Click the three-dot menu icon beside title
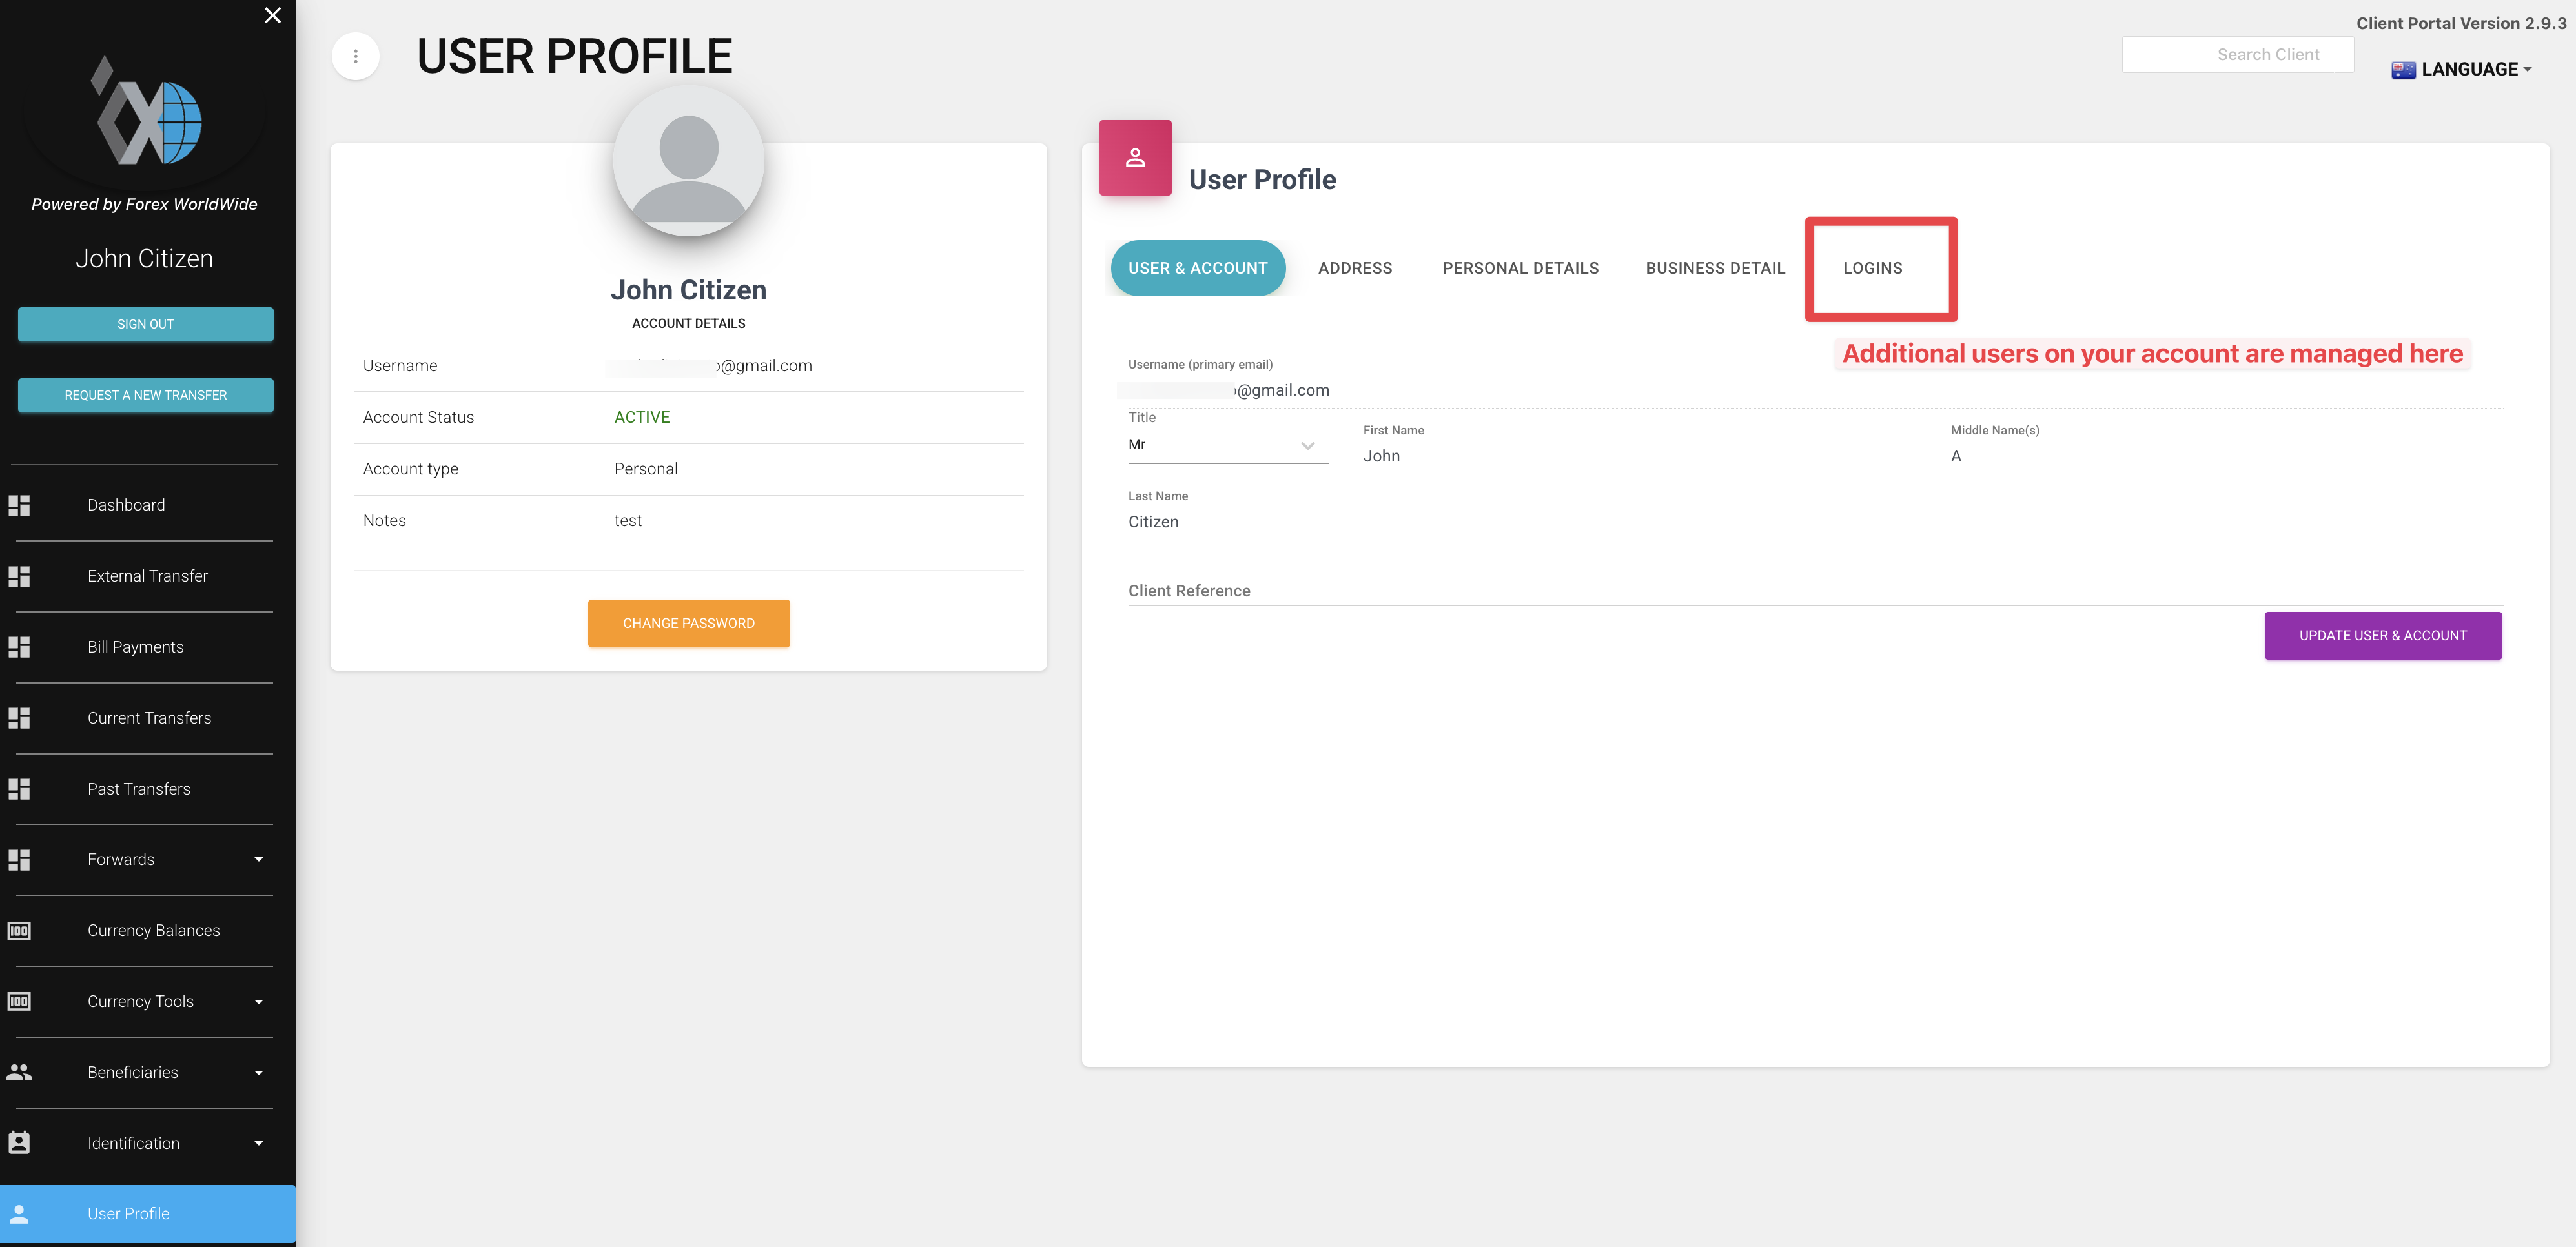 click(355, 56)
